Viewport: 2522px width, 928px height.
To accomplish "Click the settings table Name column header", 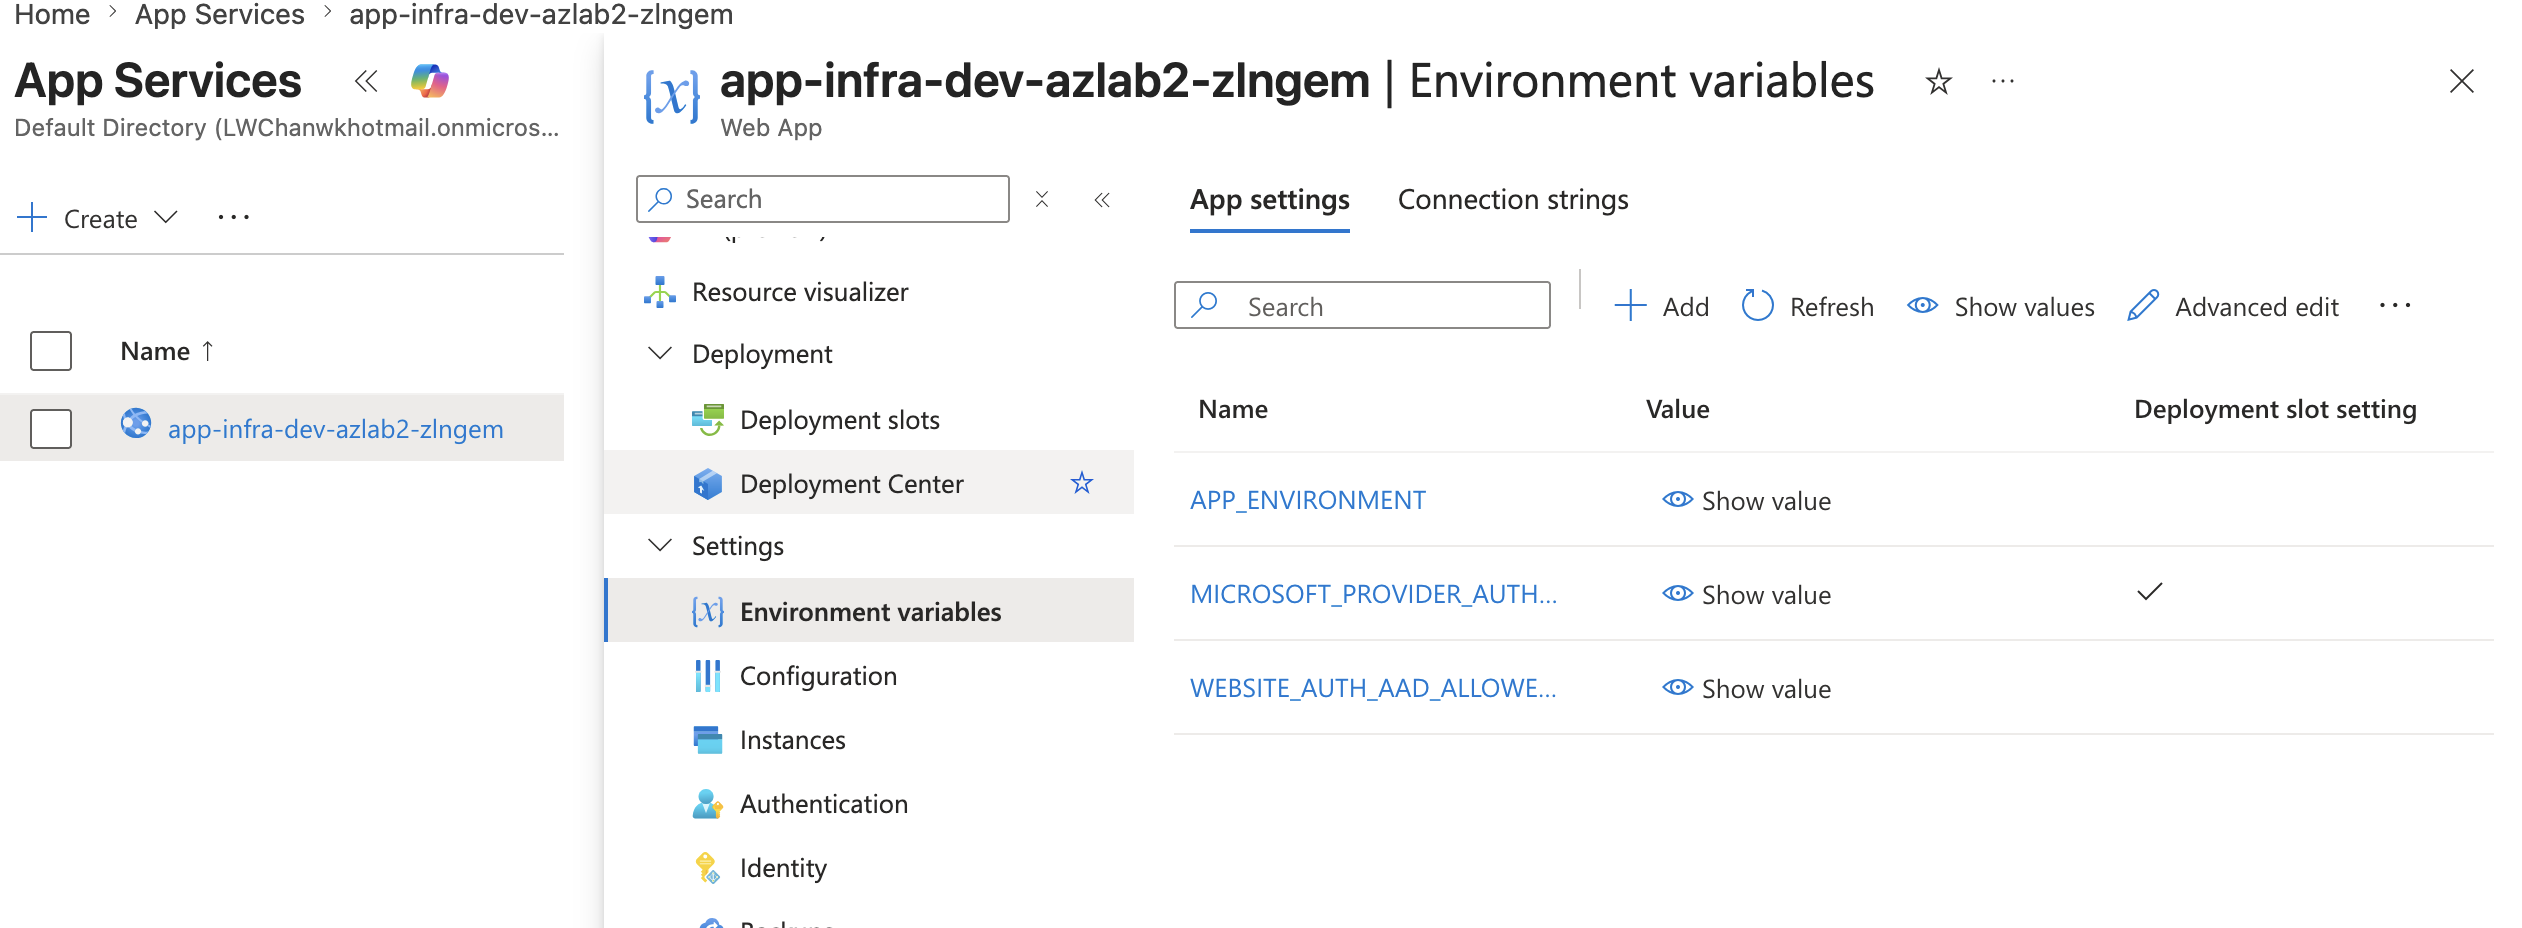I will tap(1233, 409).
